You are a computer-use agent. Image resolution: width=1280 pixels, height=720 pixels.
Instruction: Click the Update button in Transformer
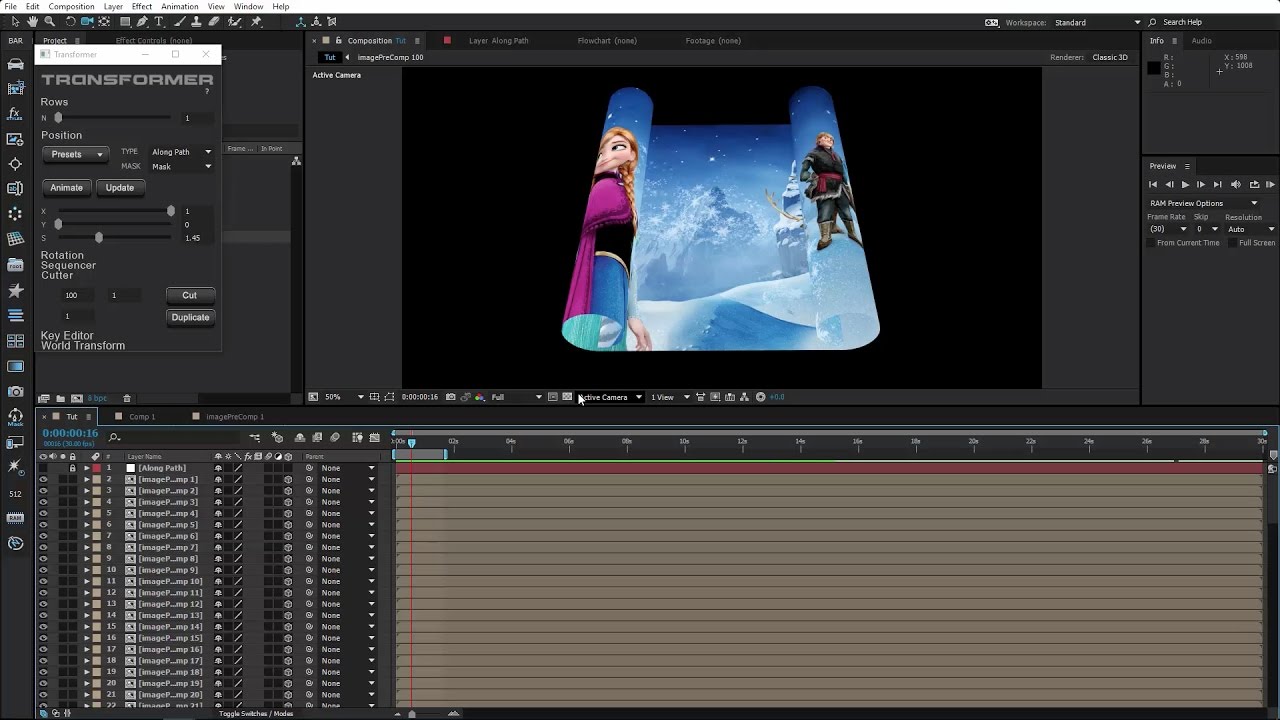(120, 187)
